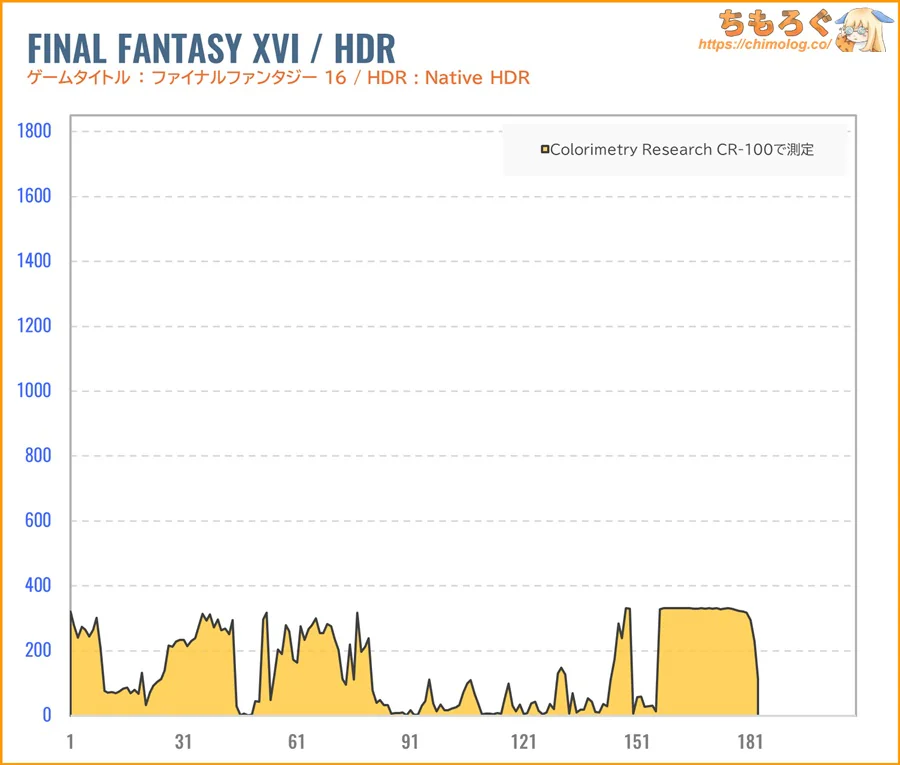Click the 600 y-axis label
This screenshot has height=765, width=900.
pos(37,521)
